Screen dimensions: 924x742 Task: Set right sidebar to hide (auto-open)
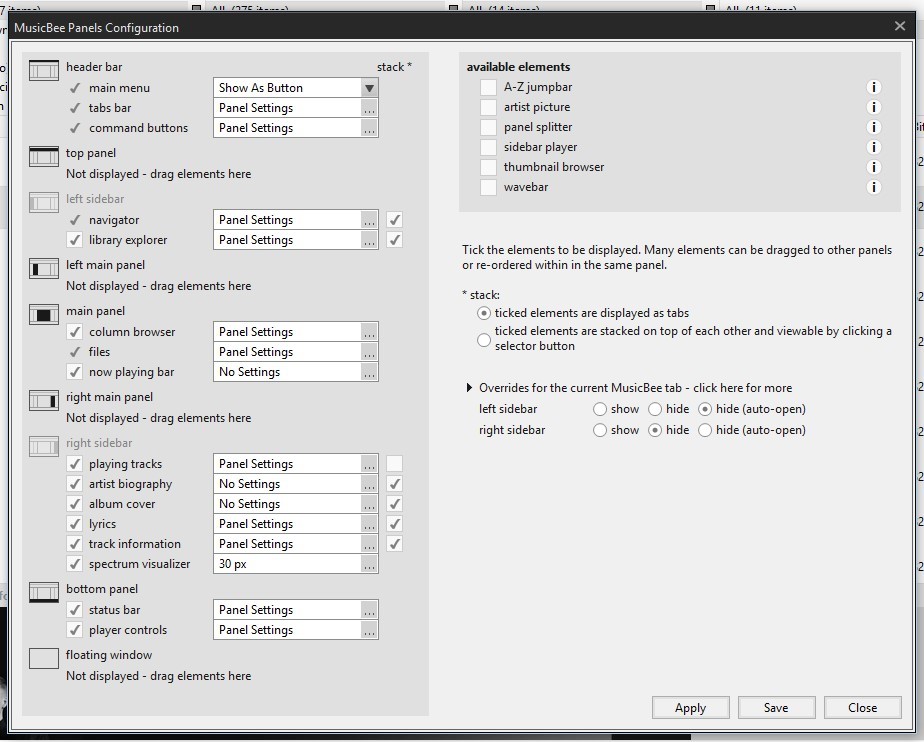pyautogui.click(x=705, y=430)
